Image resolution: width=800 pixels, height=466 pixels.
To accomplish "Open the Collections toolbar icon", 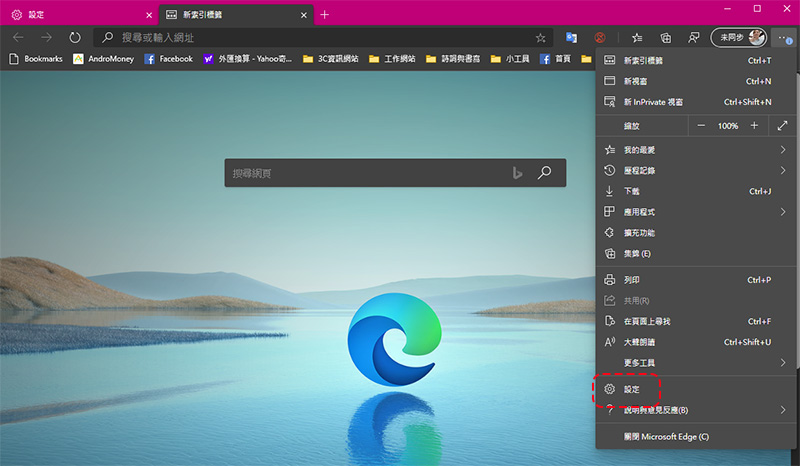I will (665, 37).
